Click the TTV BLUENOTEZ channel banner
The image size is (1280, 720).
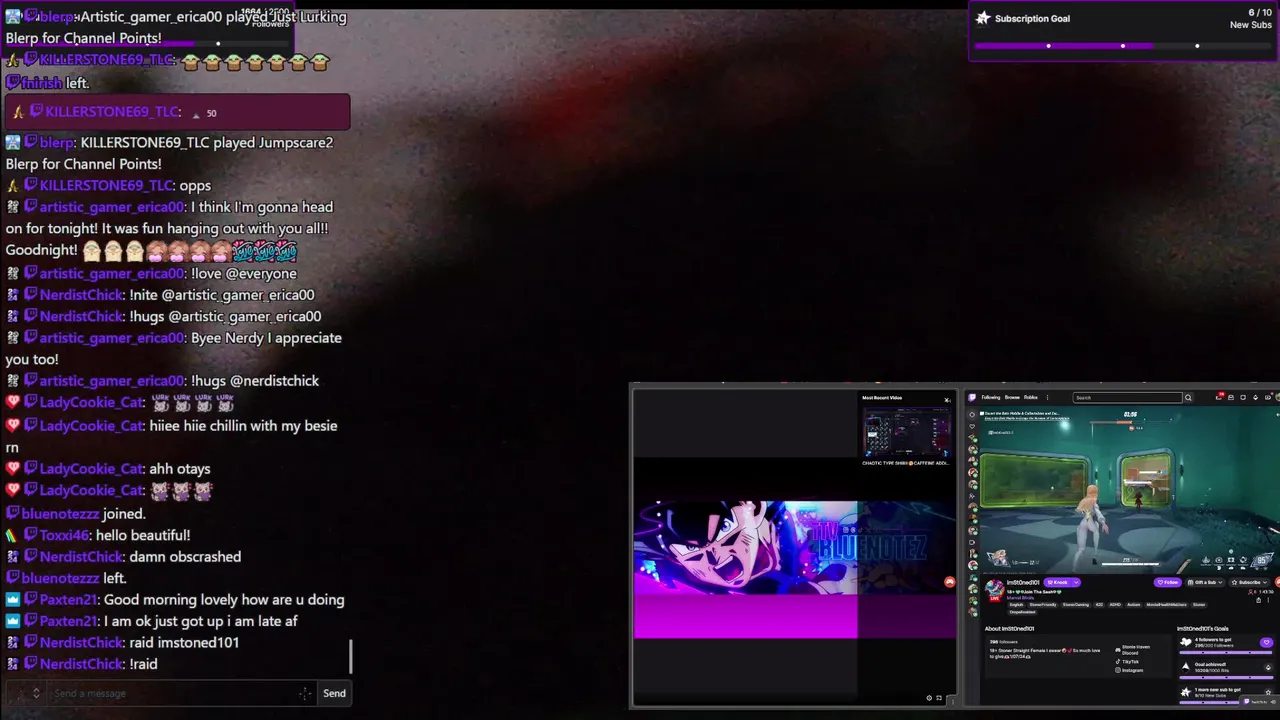click(795, 548)
